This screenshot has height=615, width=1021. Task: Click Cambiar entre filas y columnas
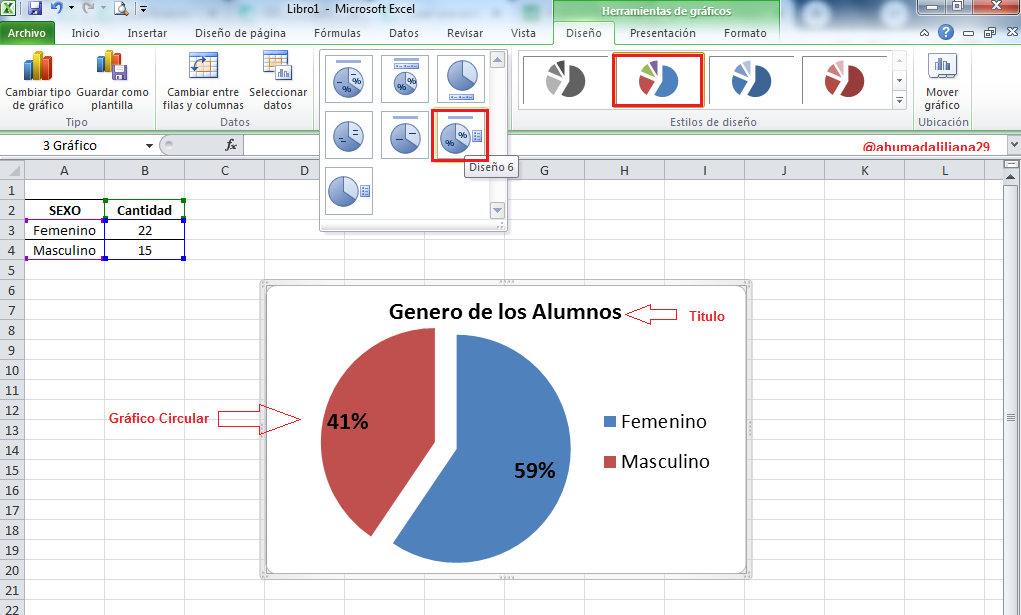point(203,81)
